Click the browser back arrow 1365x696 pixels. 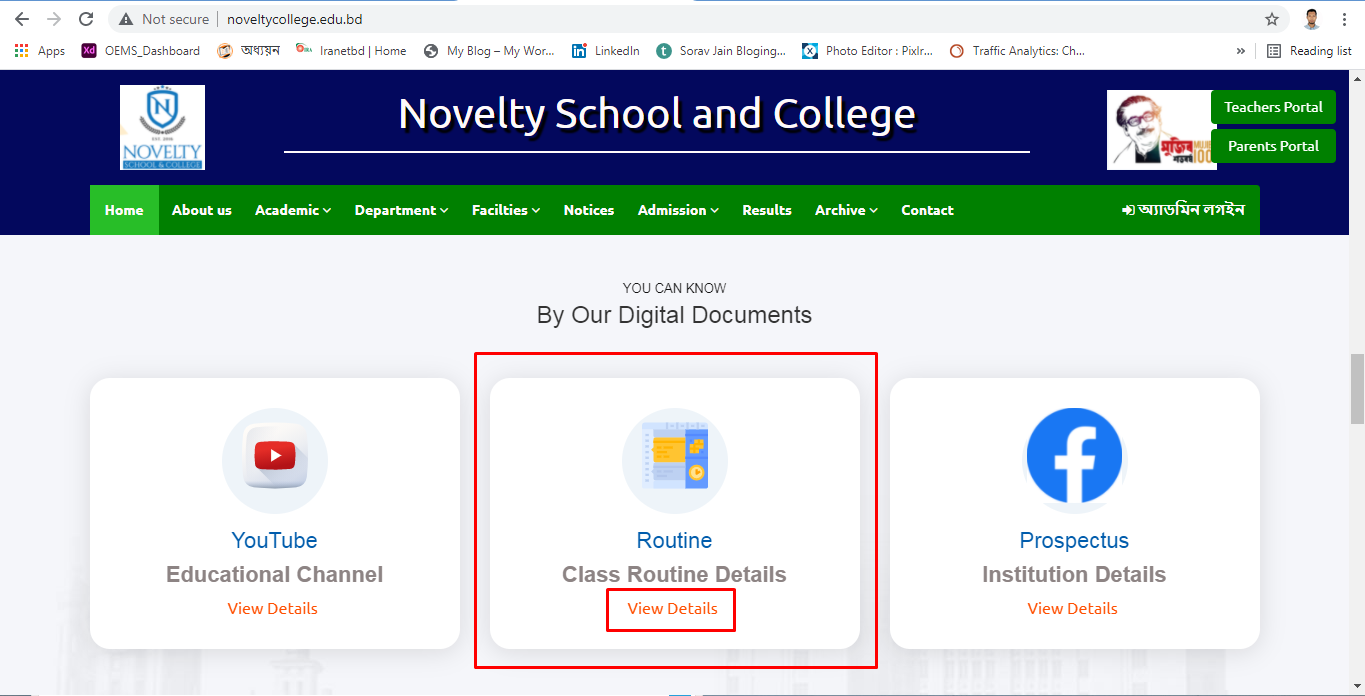click(22, 19)
